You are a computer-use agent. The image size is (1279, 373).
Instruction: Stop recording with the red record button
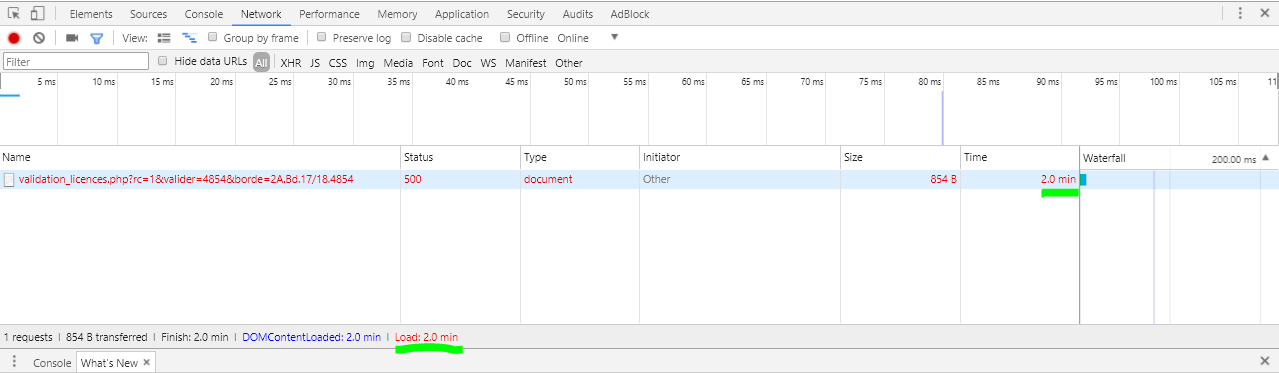point(14,38)
